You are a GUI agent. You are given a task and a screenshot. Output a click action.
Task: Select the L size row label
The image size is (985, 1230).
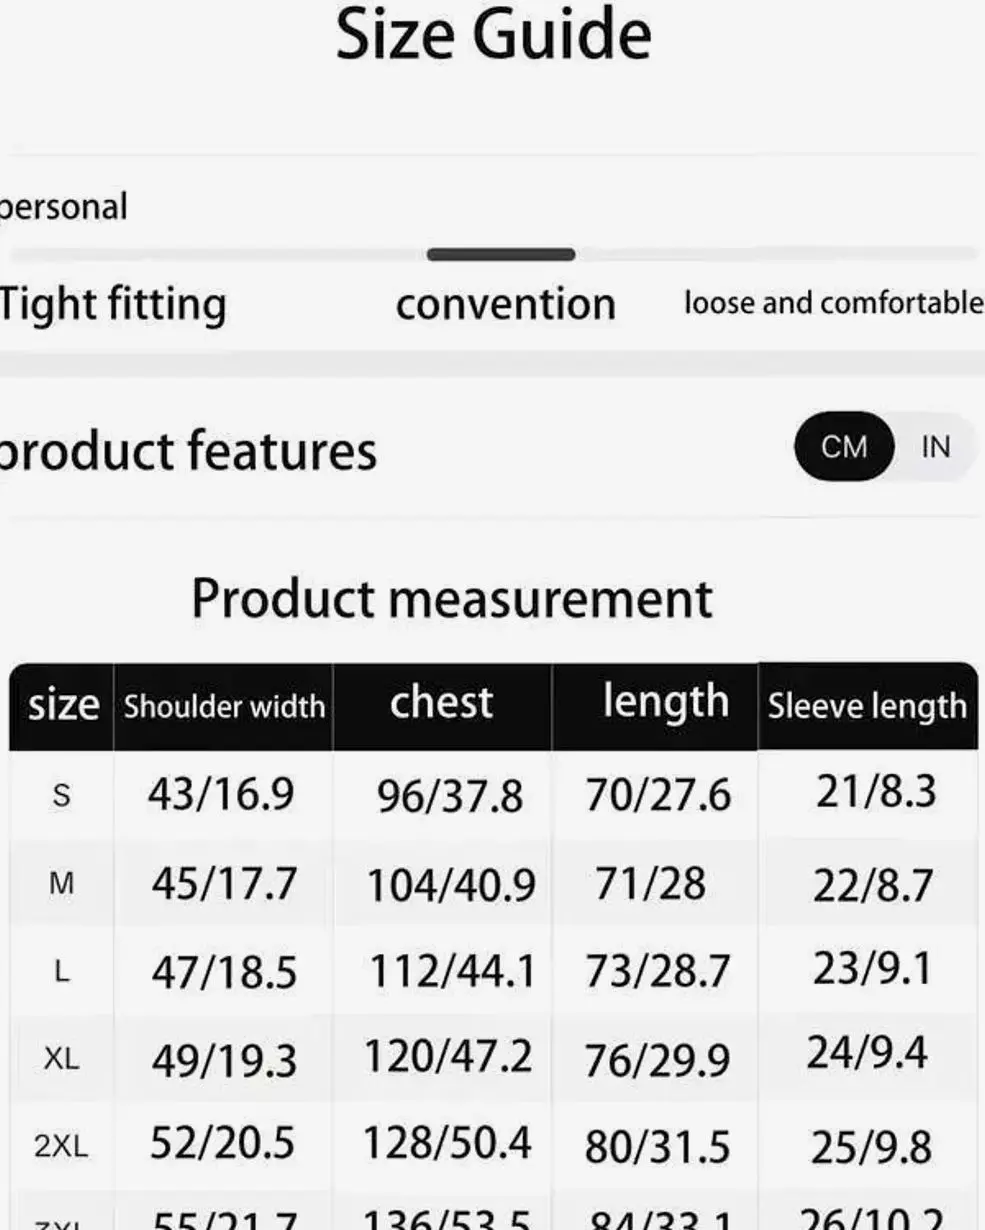pos(62,972)
